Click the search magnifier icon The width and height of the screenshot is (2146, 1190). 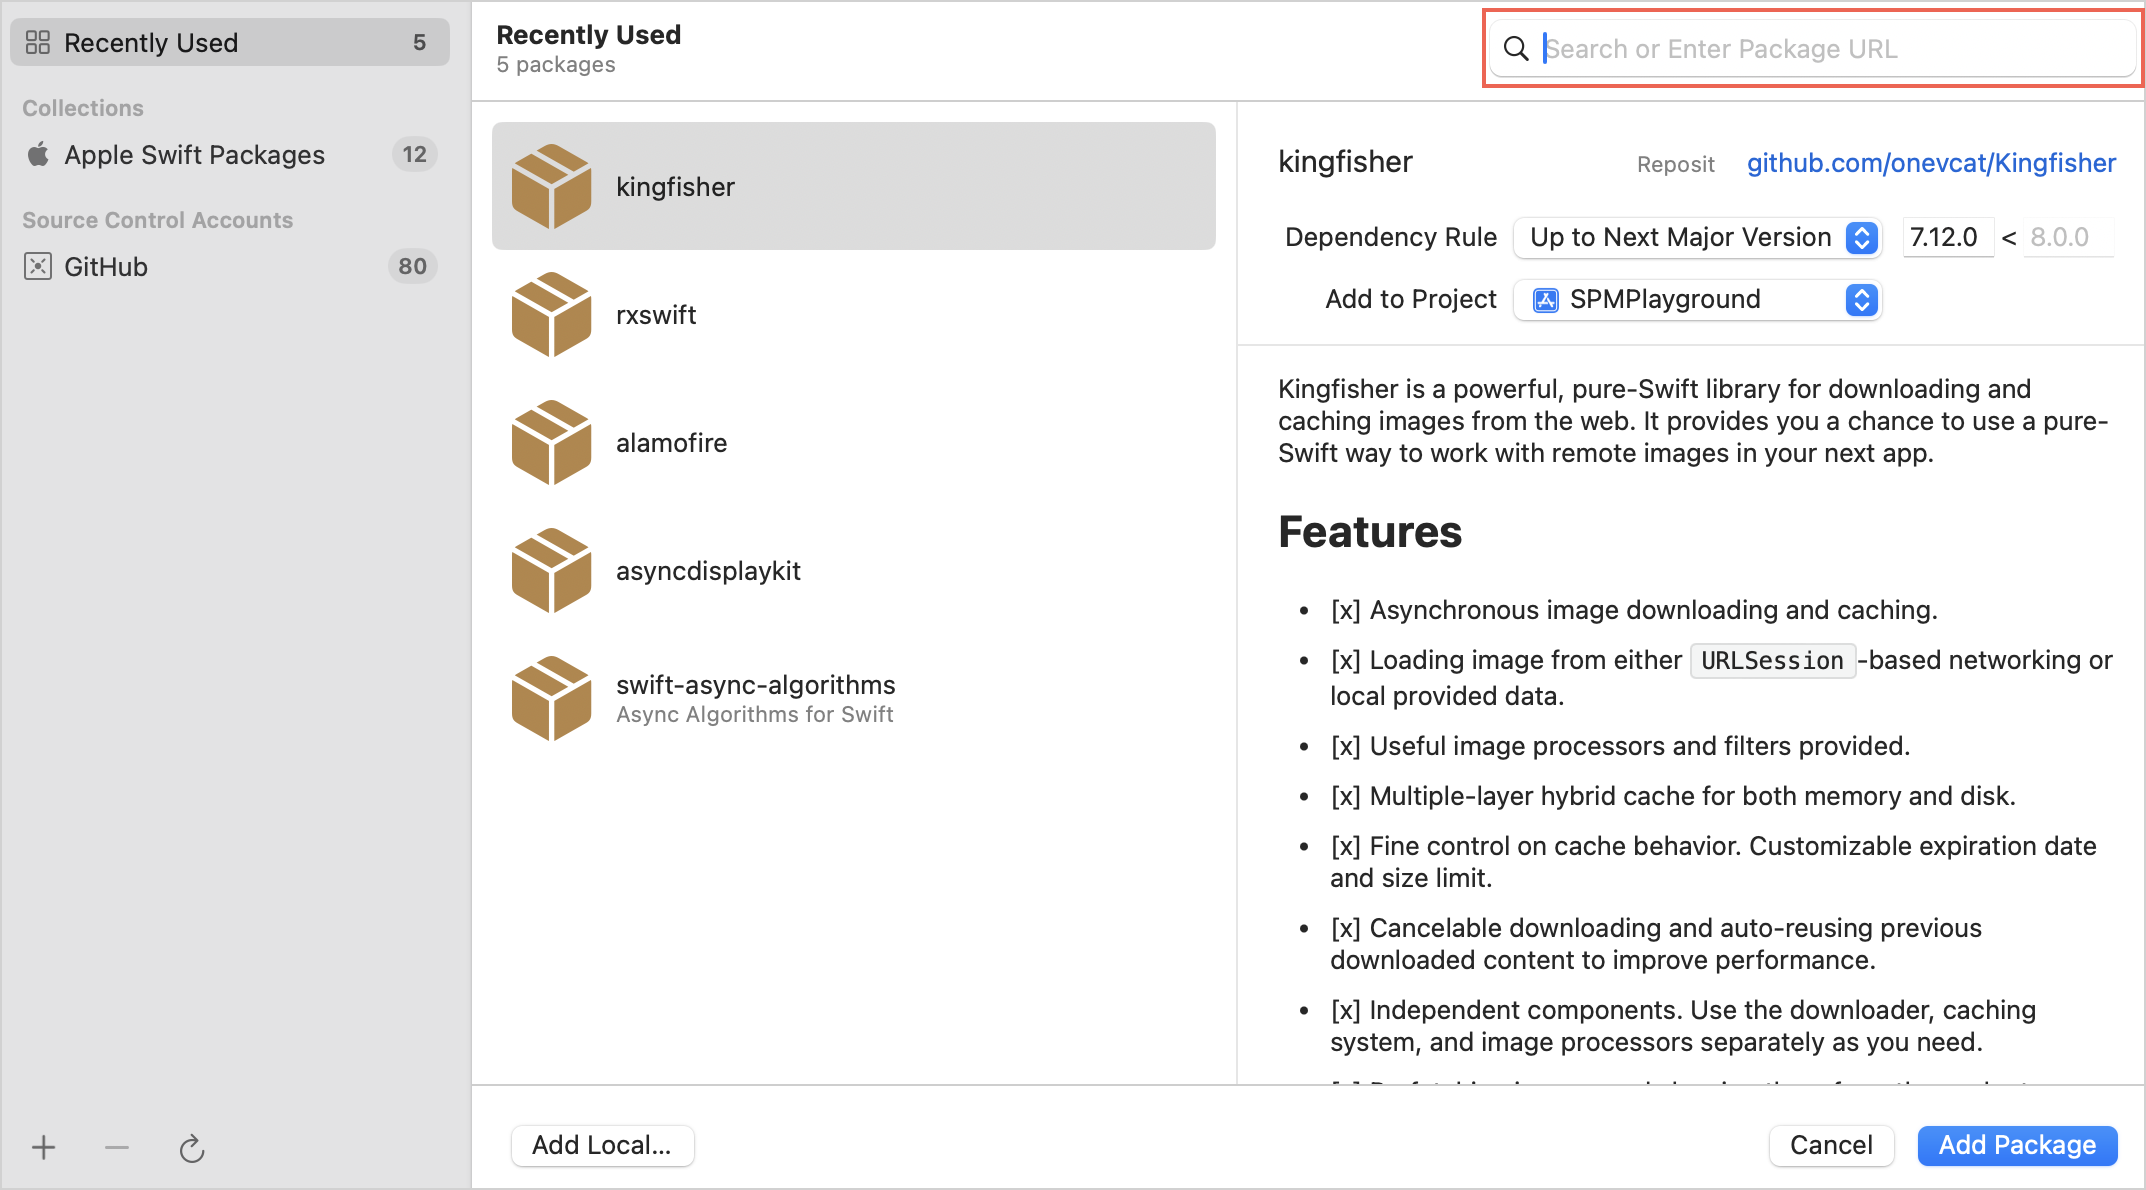pos(1515,48)
